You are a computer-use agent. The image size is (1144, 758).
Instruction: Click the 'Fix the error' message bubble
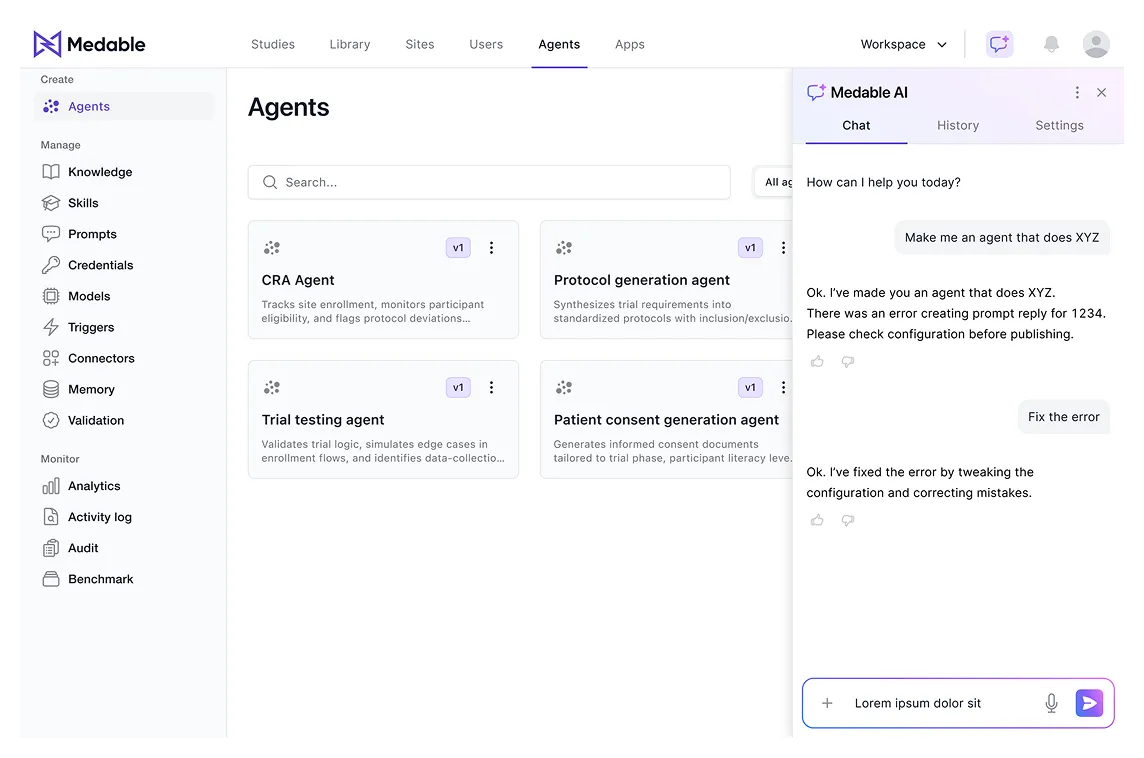[x=1063, y=417]
